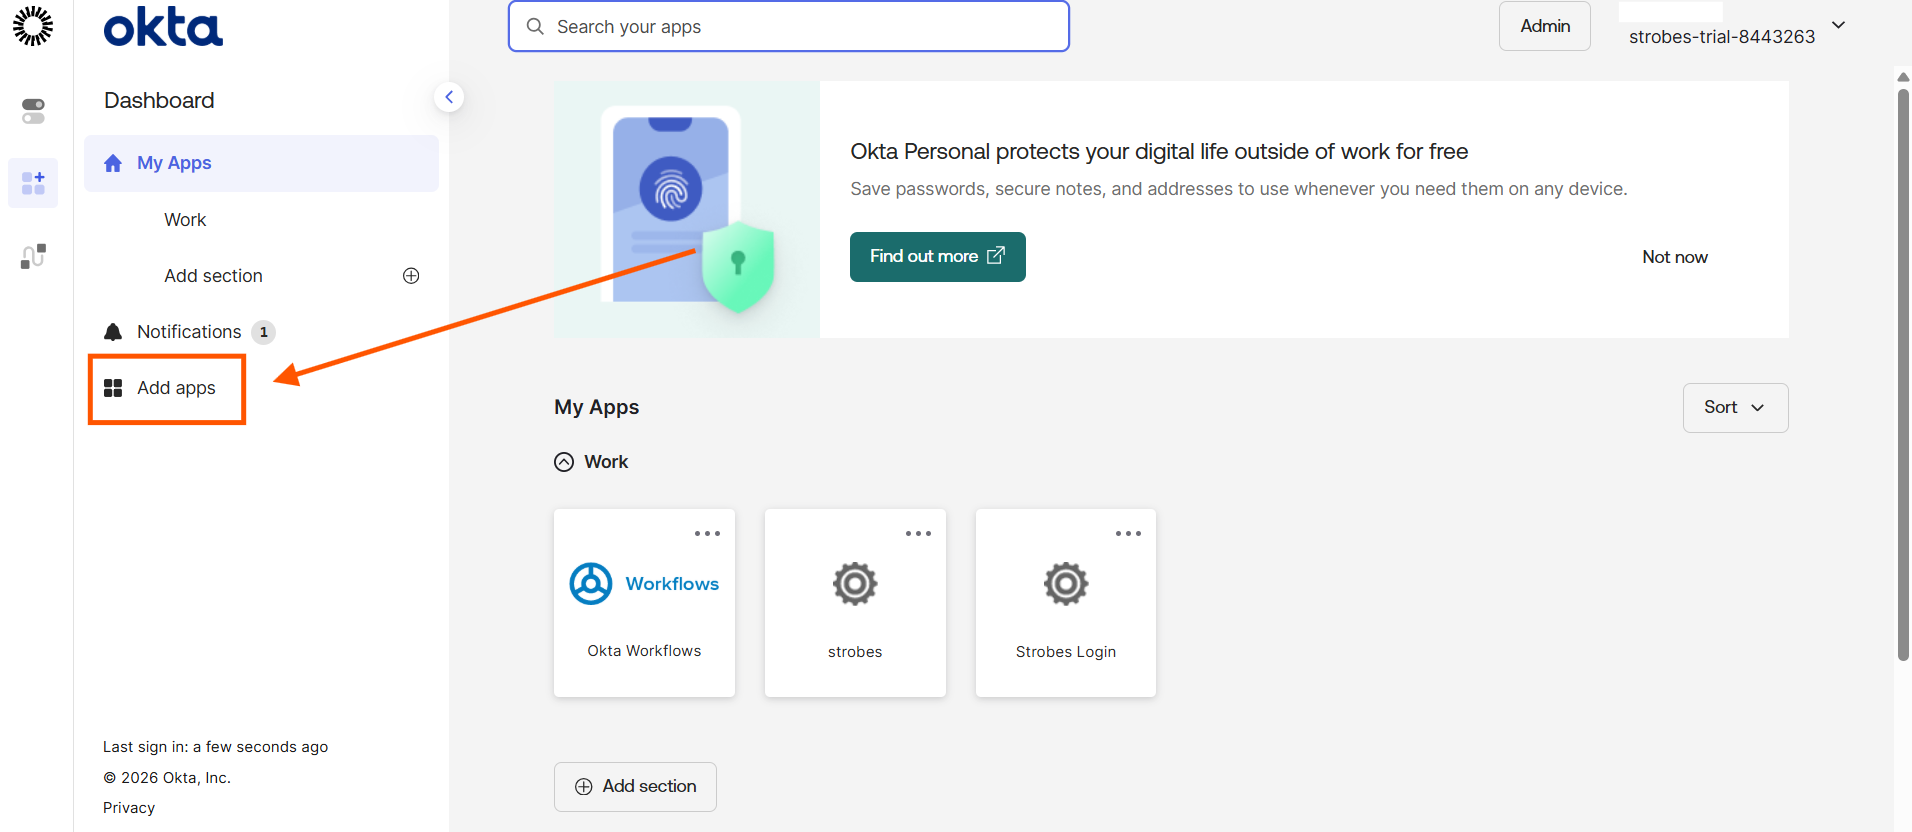Click the notifications count badge showing 1
This screenshot has height=832, width=1912.
[x=264, y=332]
